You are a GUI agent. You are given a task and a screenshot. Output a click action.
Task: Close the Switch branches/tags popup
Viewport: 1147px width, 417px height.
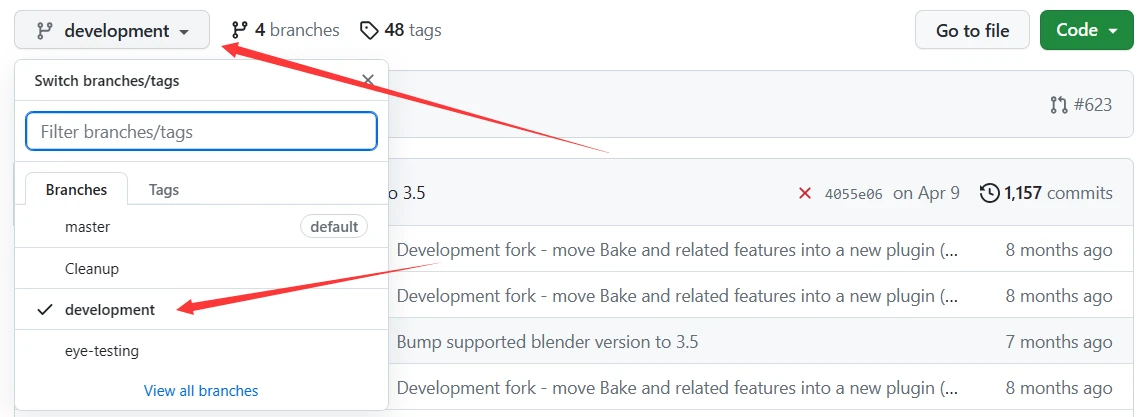368,81
